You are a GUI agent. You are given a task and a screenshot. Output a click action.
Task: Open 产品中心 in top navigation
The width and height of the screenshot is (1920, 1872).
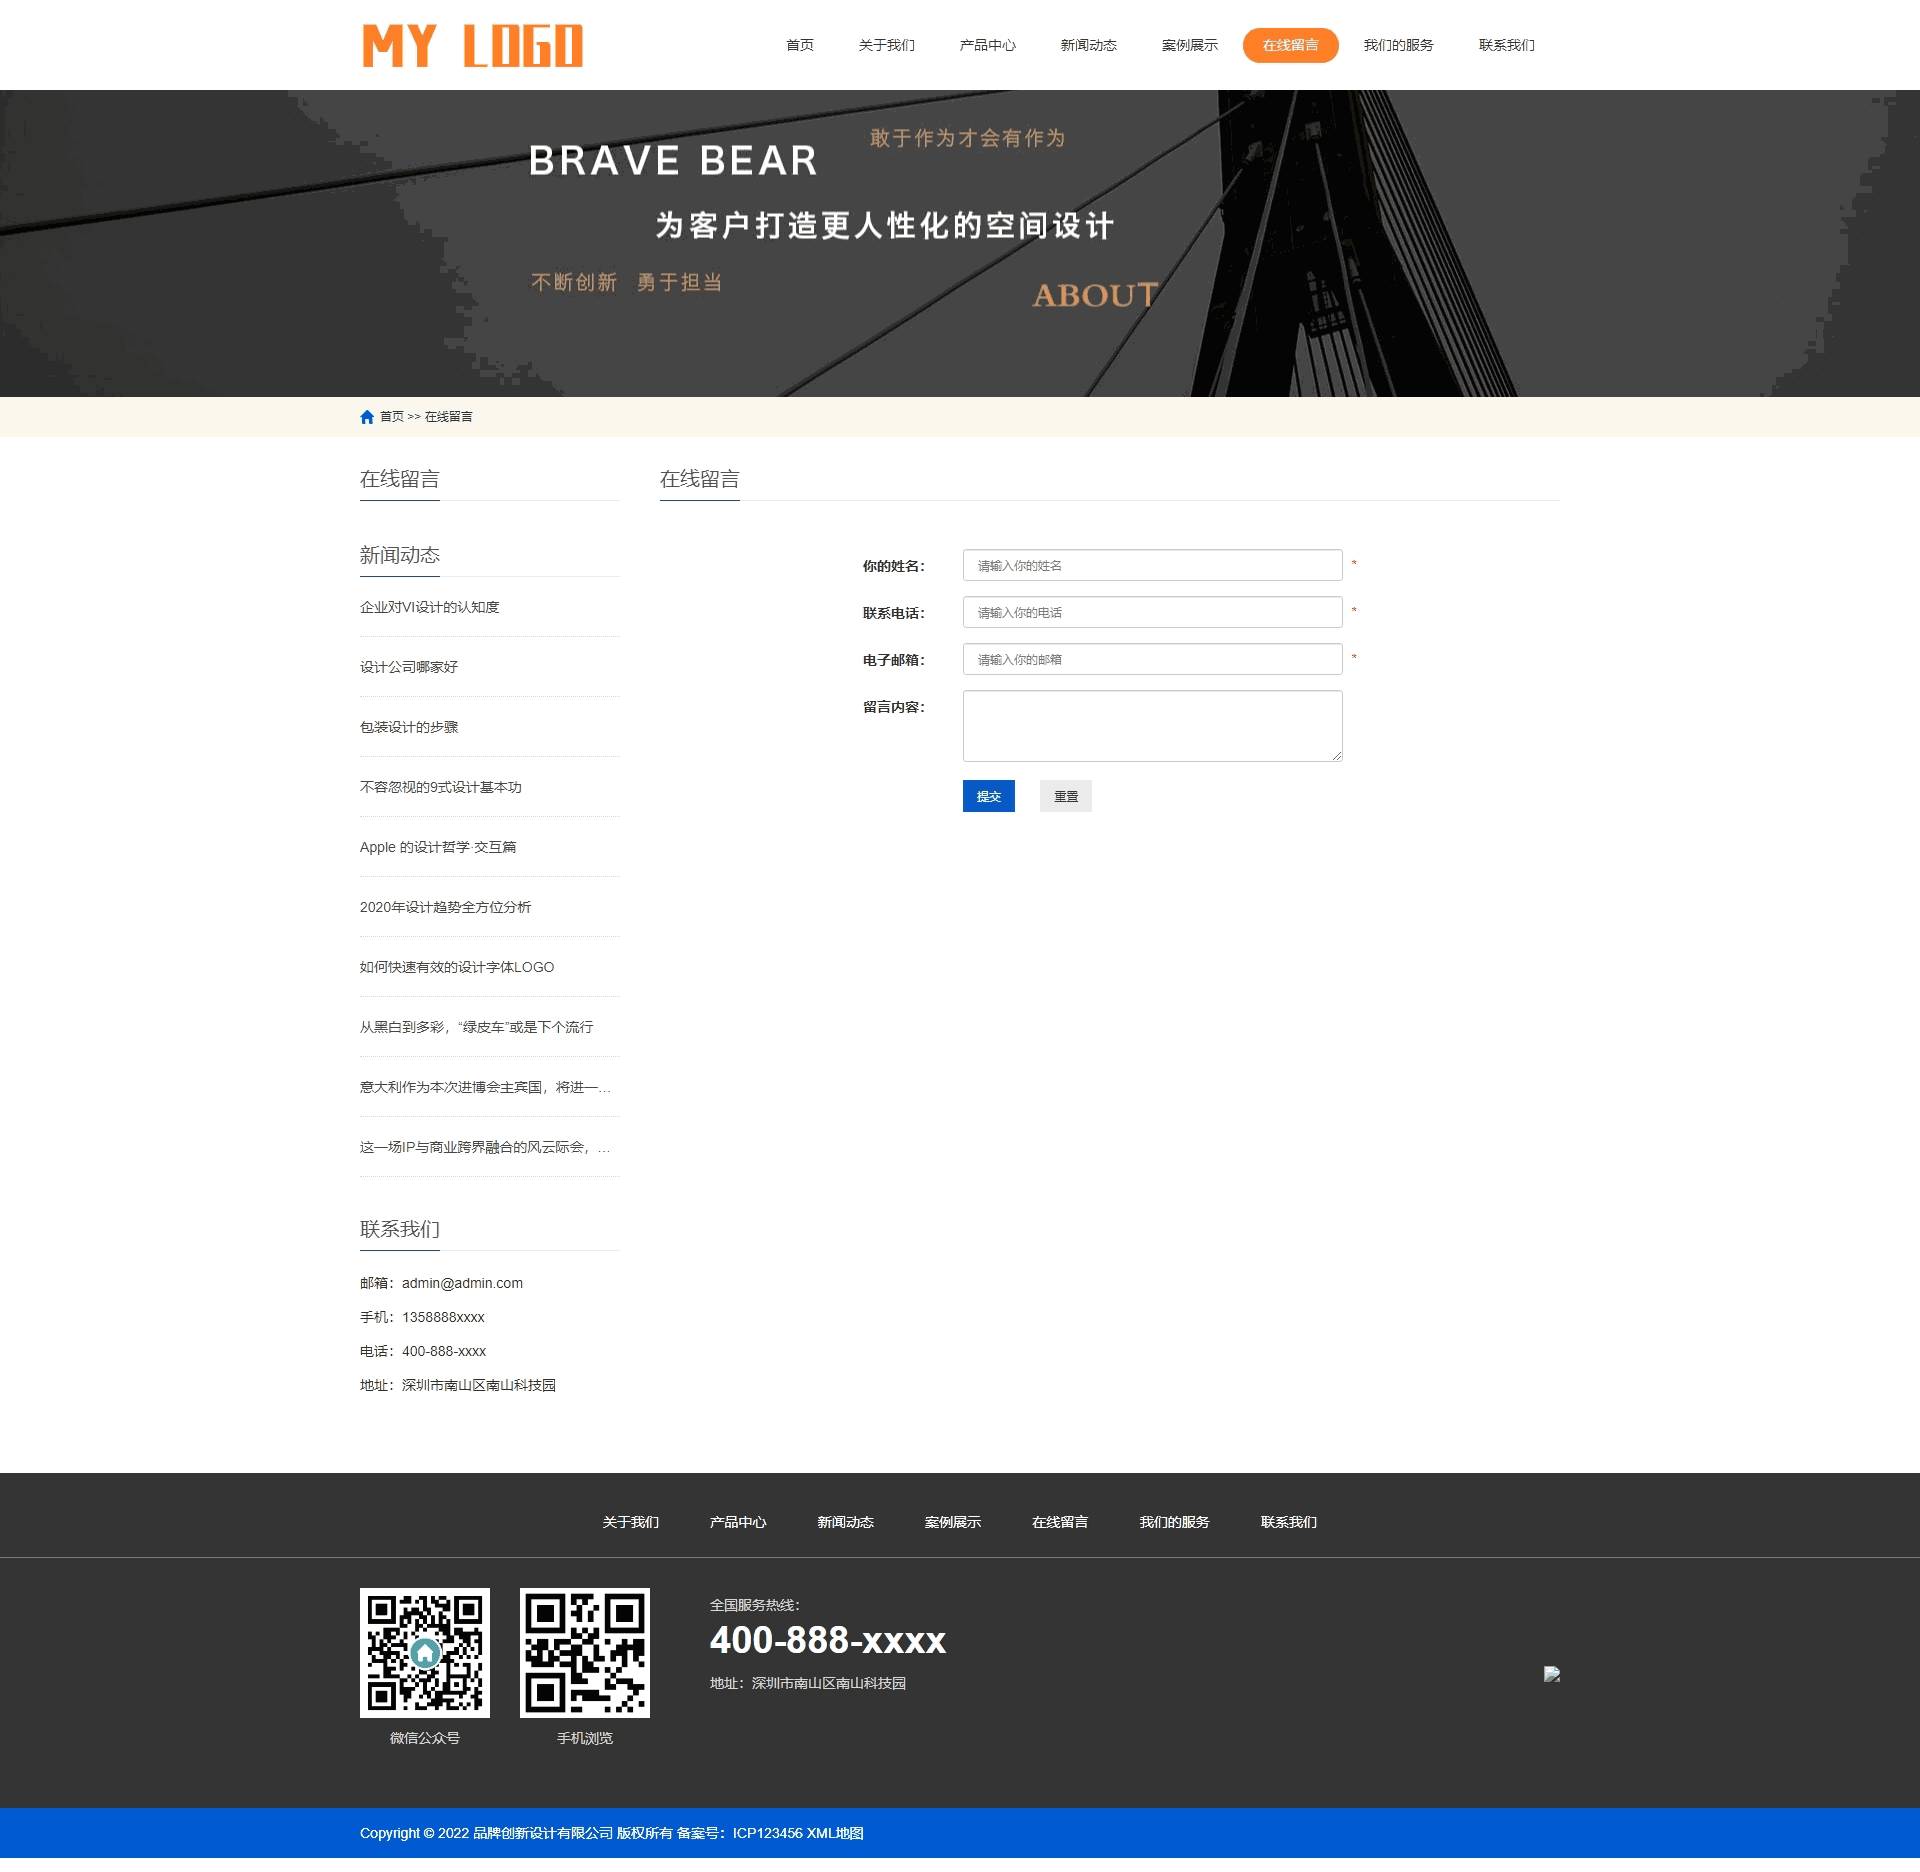click(987, 45)
